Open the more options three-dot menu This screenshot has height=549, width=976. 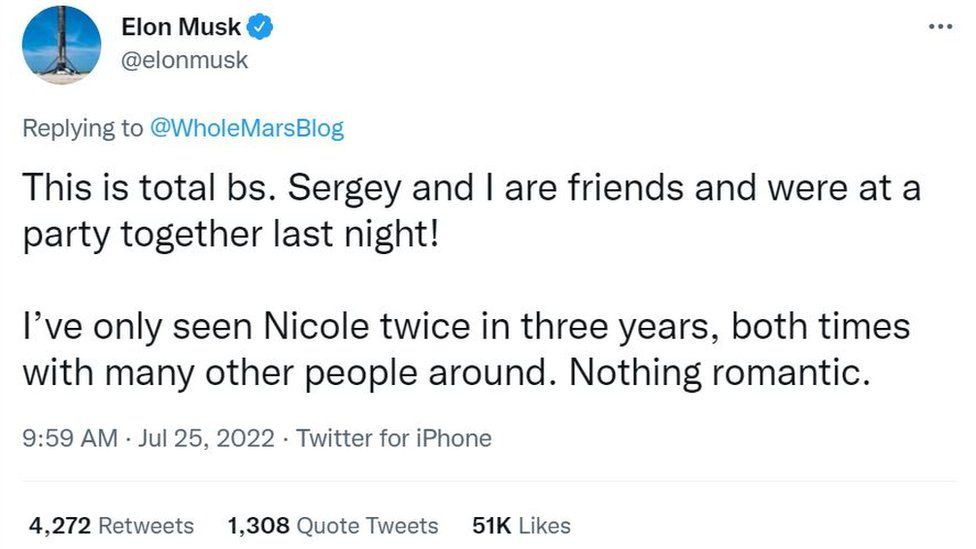[939, 27]
